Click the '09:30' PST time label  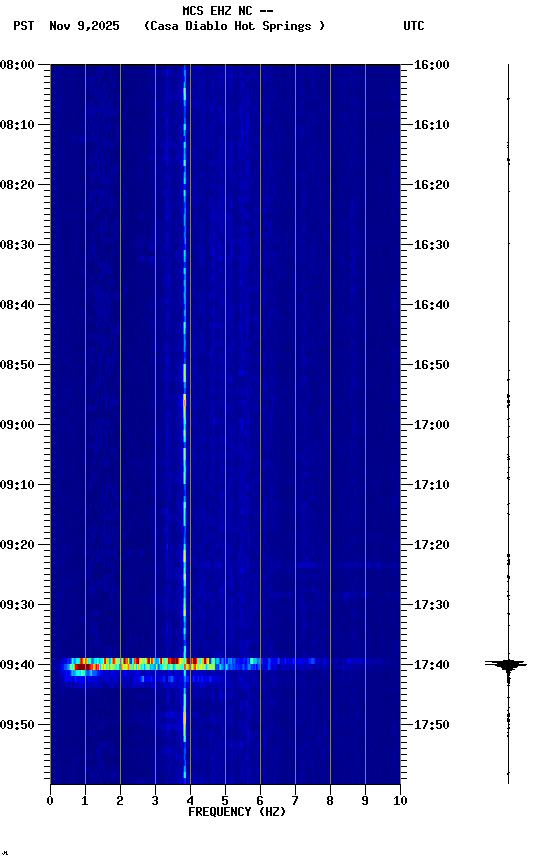pyautogui.click(x=17, y=605)
